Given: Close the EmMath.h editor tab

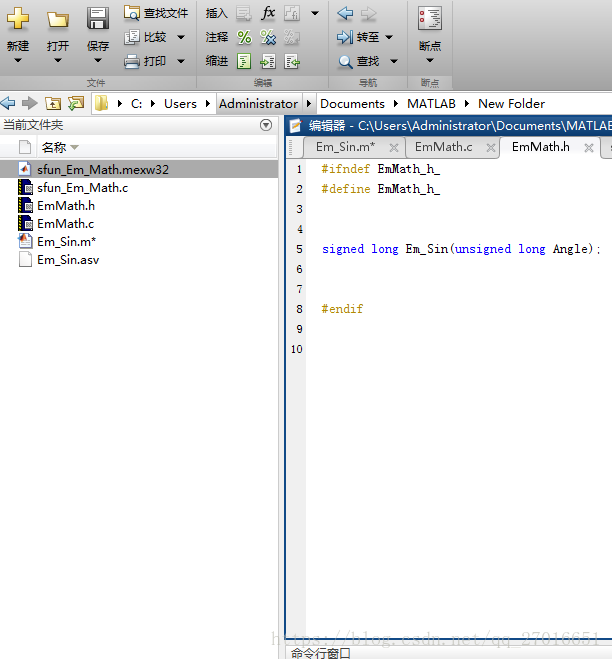Looking at the screenshot, I should 589,148.
